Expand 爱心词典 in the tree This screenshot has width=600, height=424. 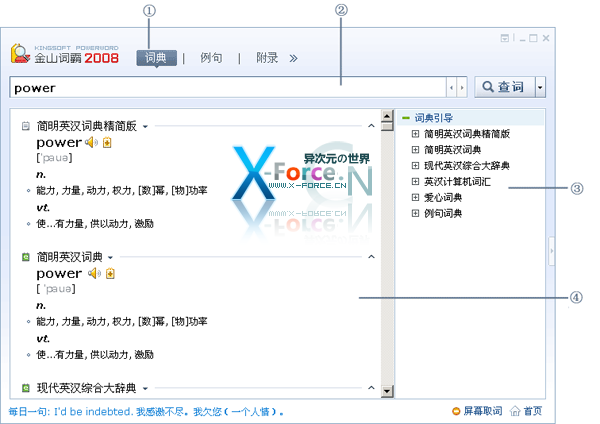click(415, 197)
